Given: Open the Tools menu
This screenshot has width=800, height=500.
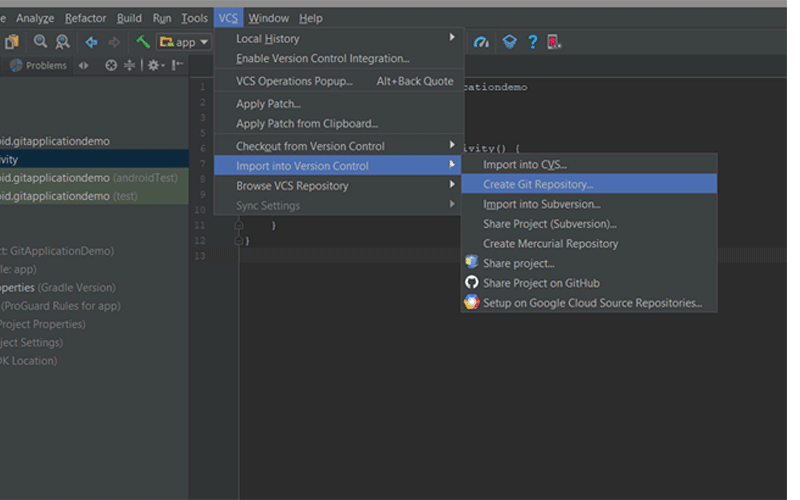Looking at the screenshot, I should tap(194, 18).
